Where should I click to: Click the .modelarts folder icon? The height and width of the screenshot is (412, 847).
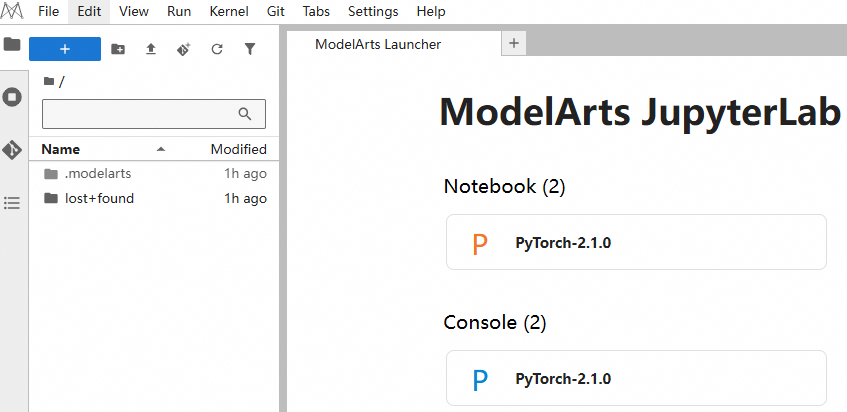(x=51, y=174)
